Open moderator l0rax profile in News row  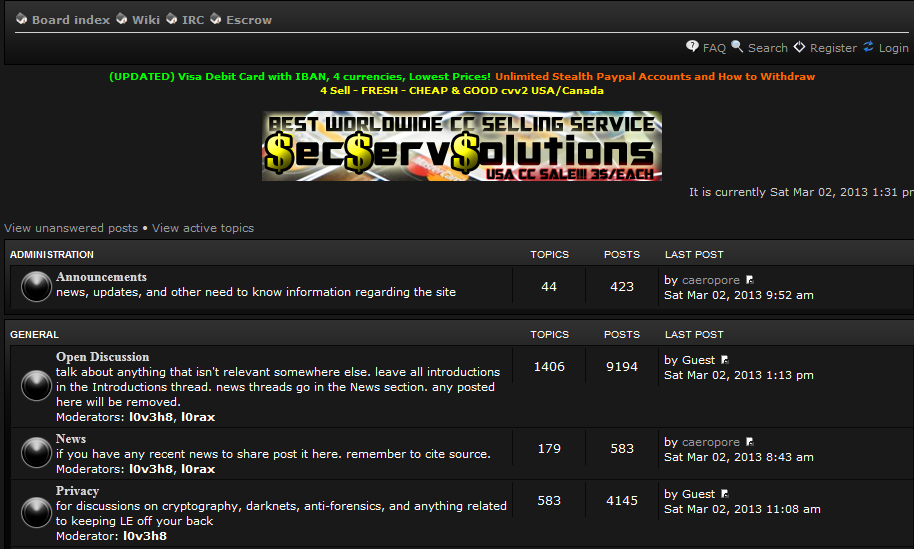198,469
